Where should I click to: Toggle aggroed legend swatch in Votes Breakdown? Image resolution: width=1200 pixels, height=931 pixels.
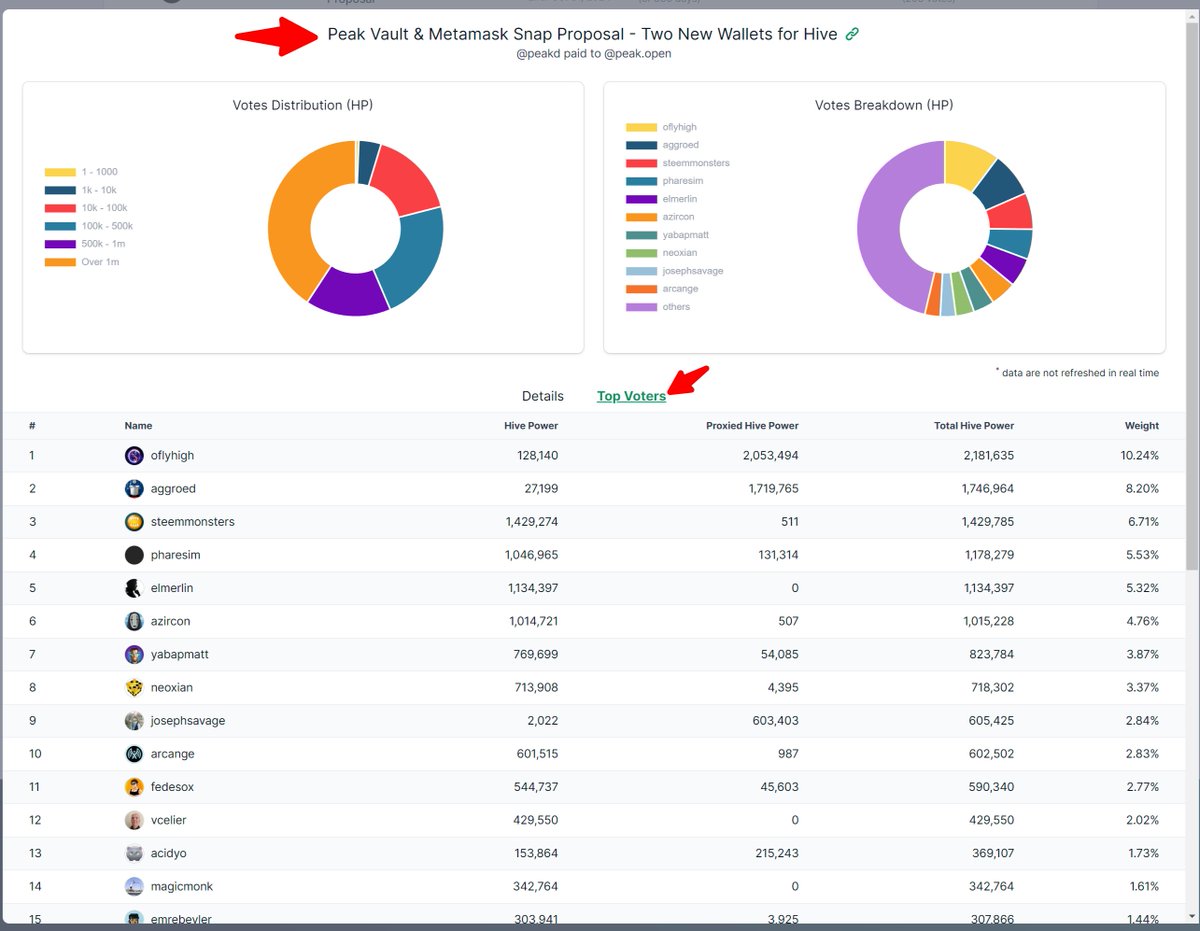641,145
